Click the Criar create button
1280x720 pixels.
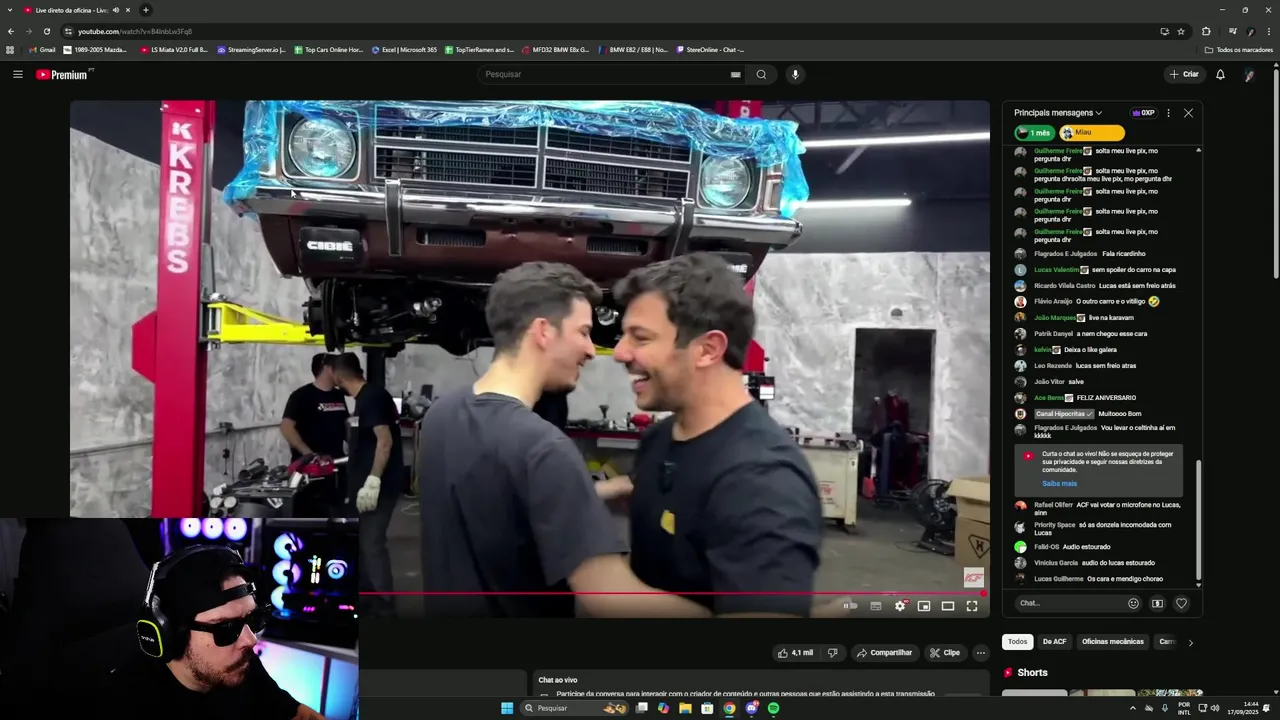click(1184, 74)
